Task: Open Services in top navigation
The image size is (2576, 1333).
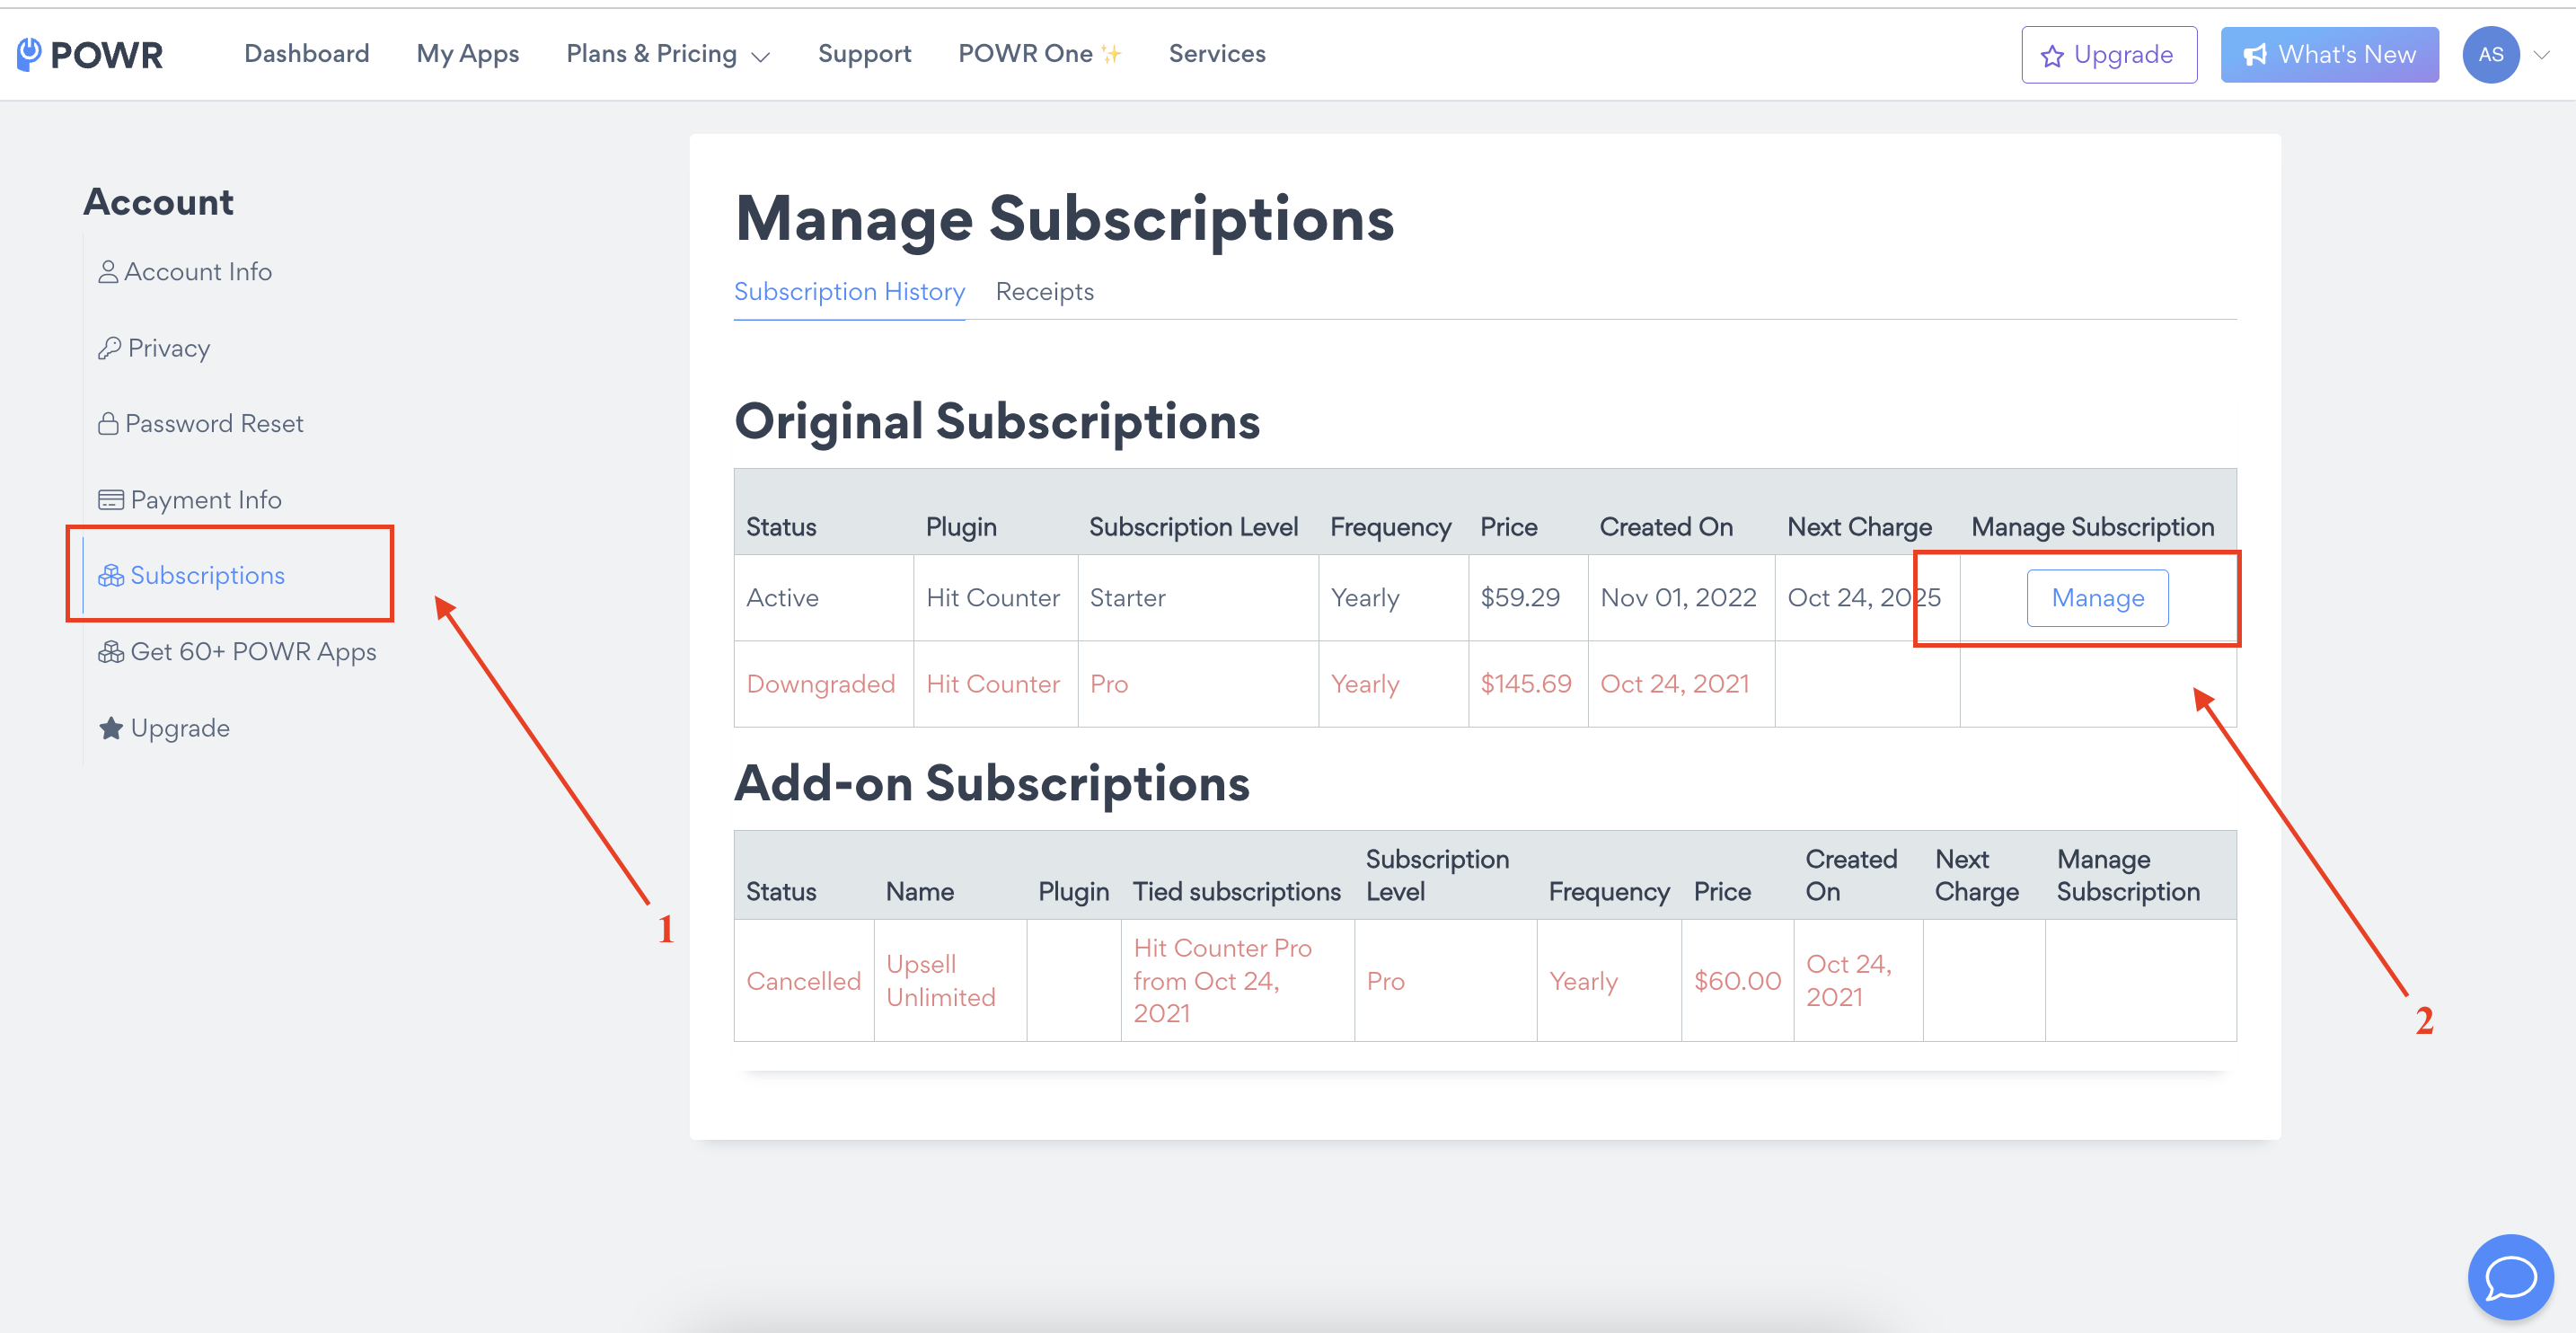Action: (1217, 54)
